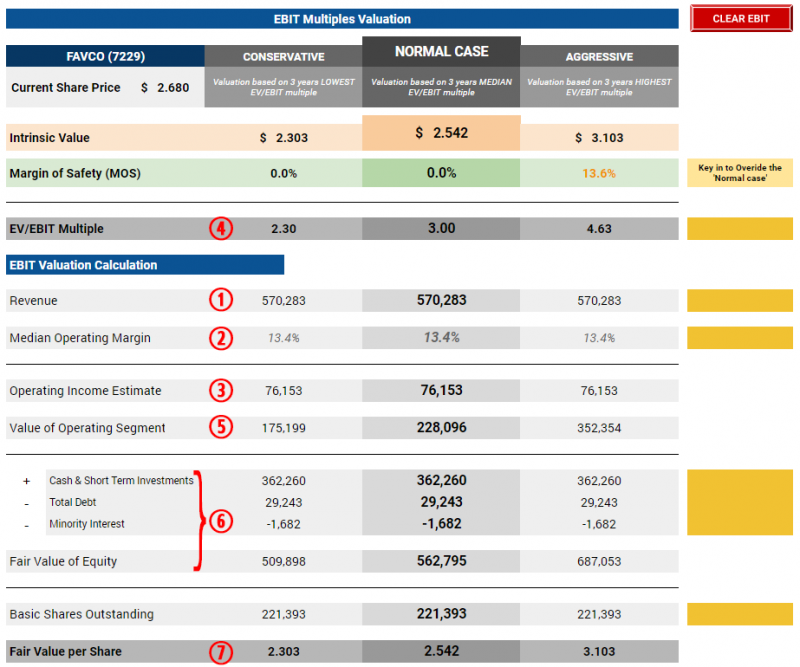Click the yellow override box beside Total Debt section
This screenshot has height=667, width=800.
[x=738, y=500]
